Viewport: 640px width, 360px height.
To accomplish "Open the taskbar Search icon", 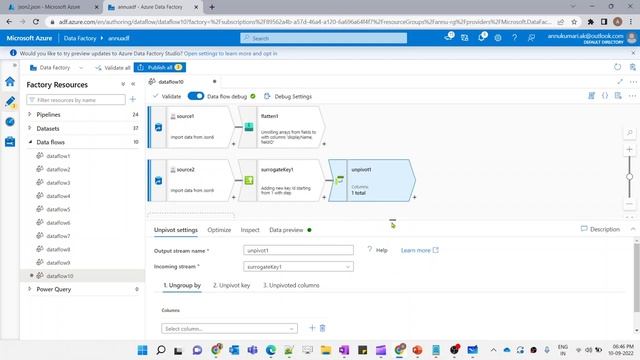I will pos(161,350).
